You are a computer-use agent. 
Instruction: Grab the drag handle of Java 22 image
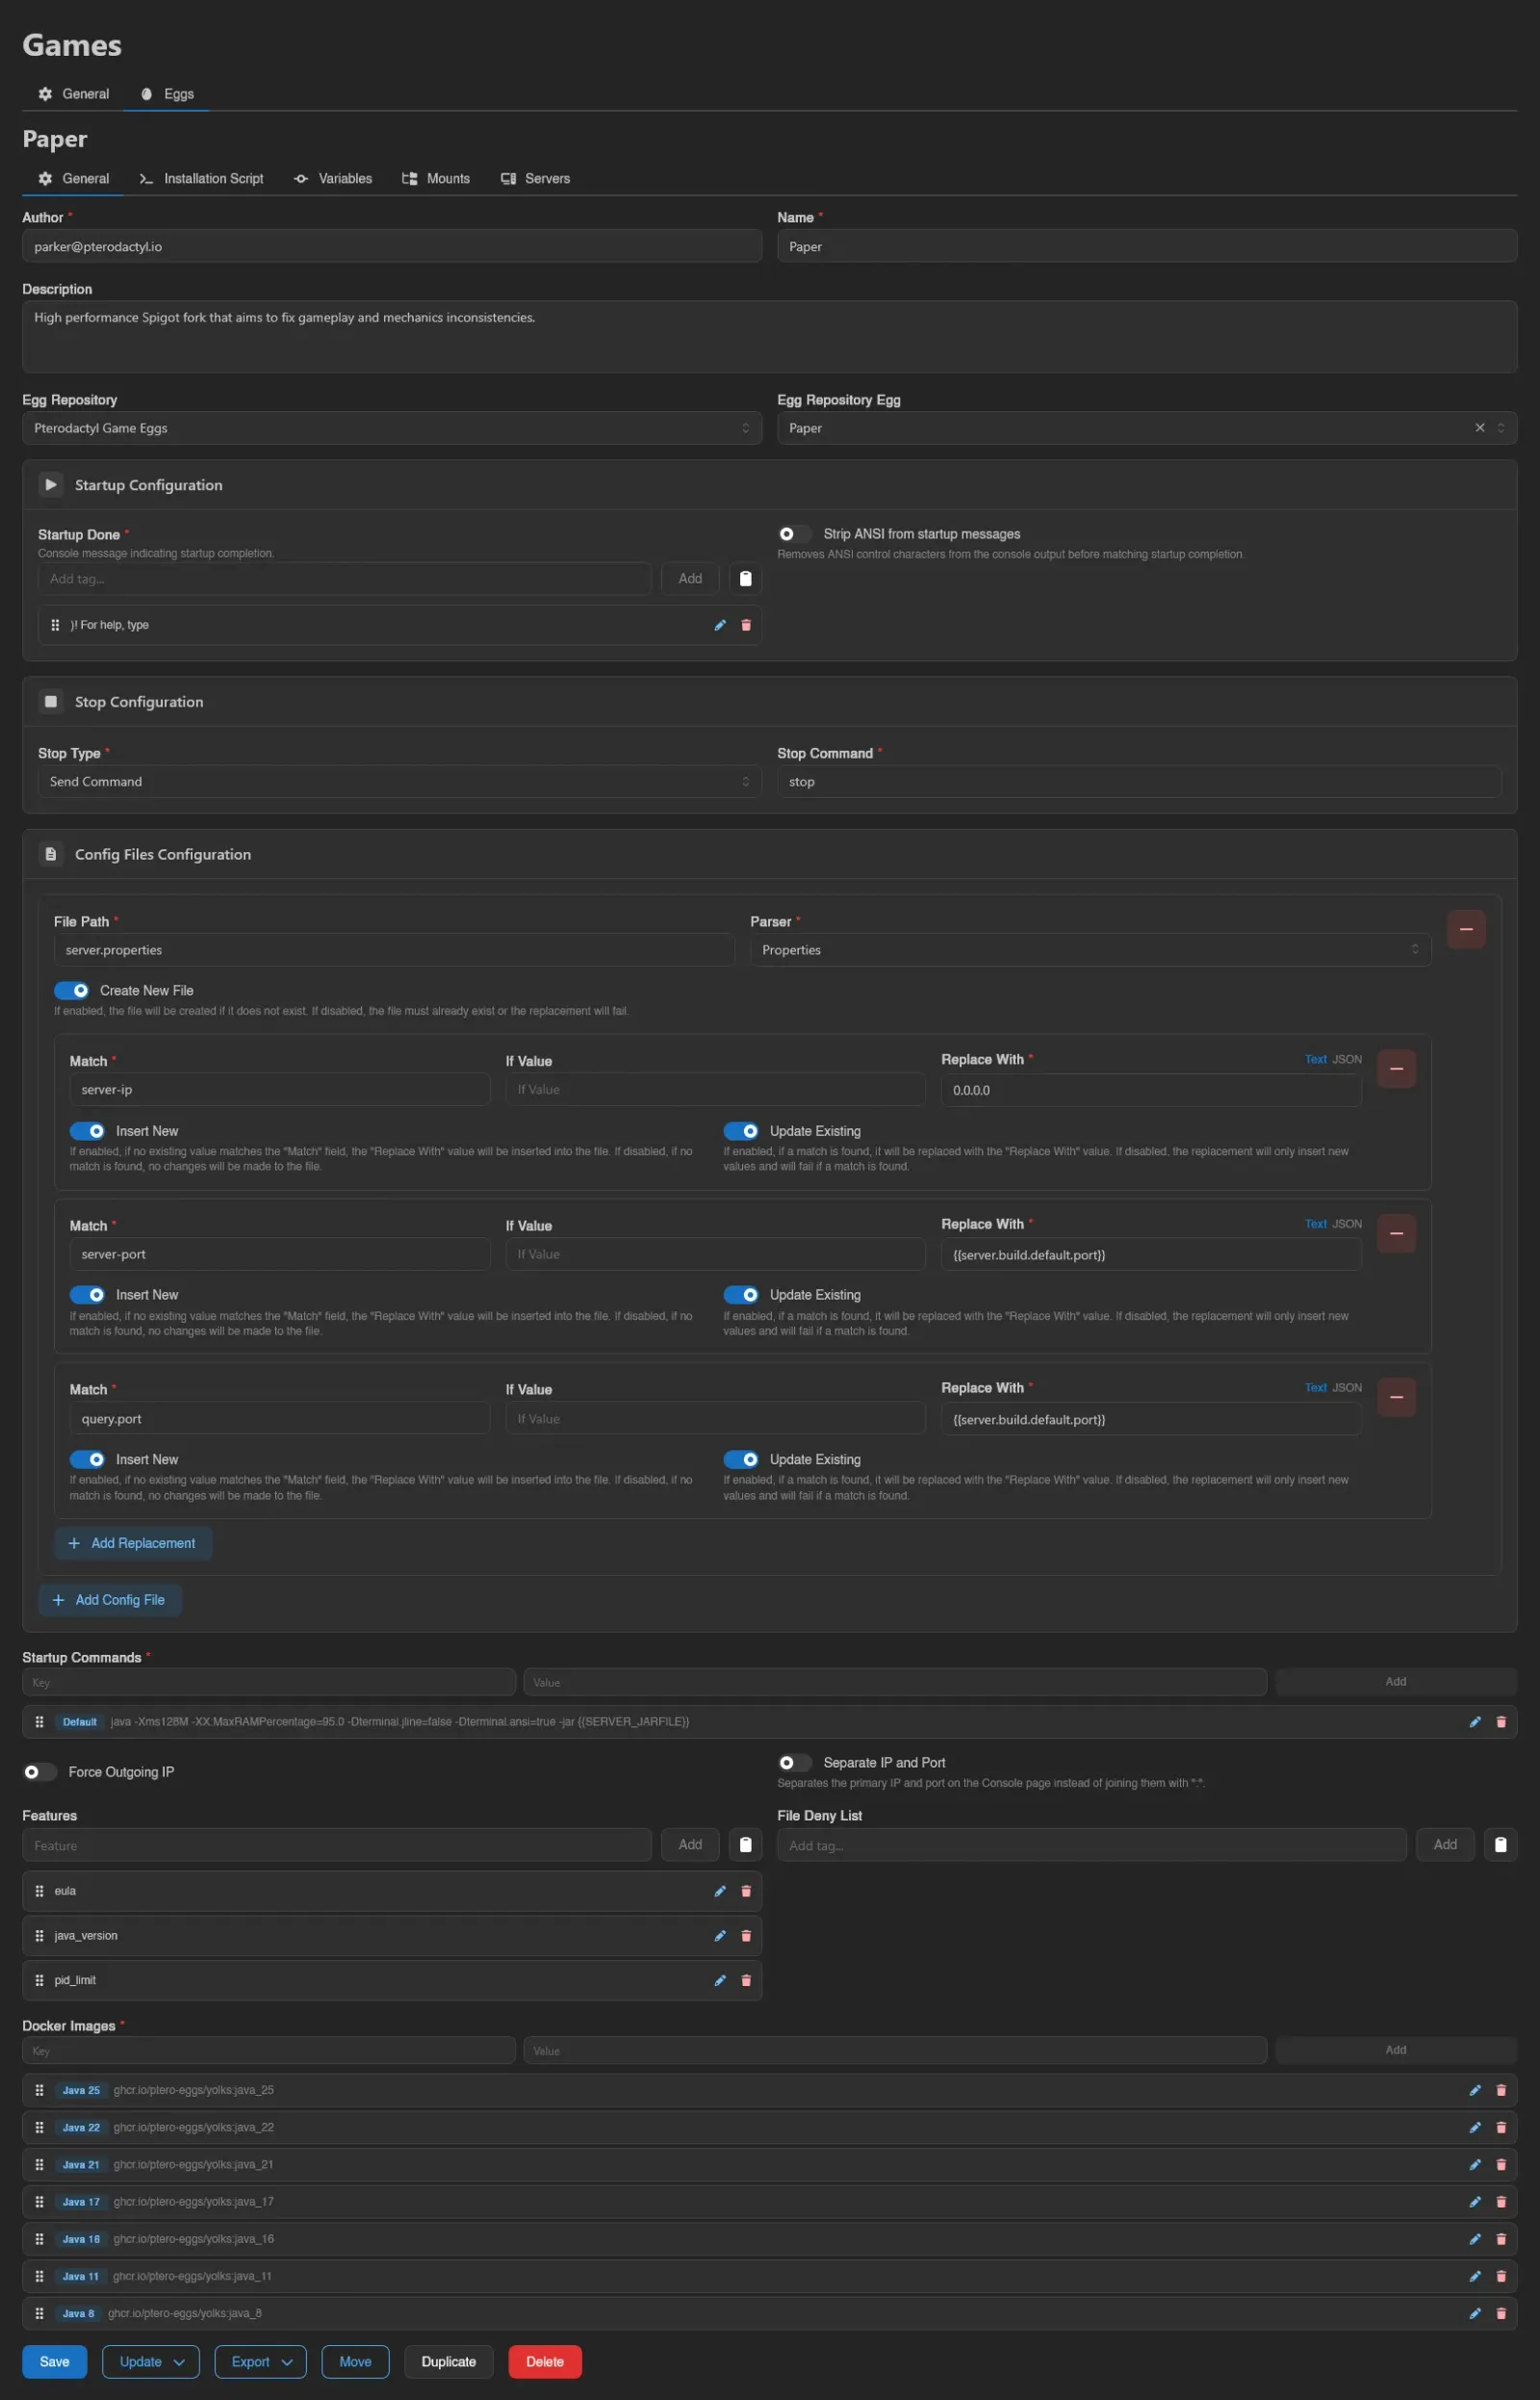pos(39,2127)
